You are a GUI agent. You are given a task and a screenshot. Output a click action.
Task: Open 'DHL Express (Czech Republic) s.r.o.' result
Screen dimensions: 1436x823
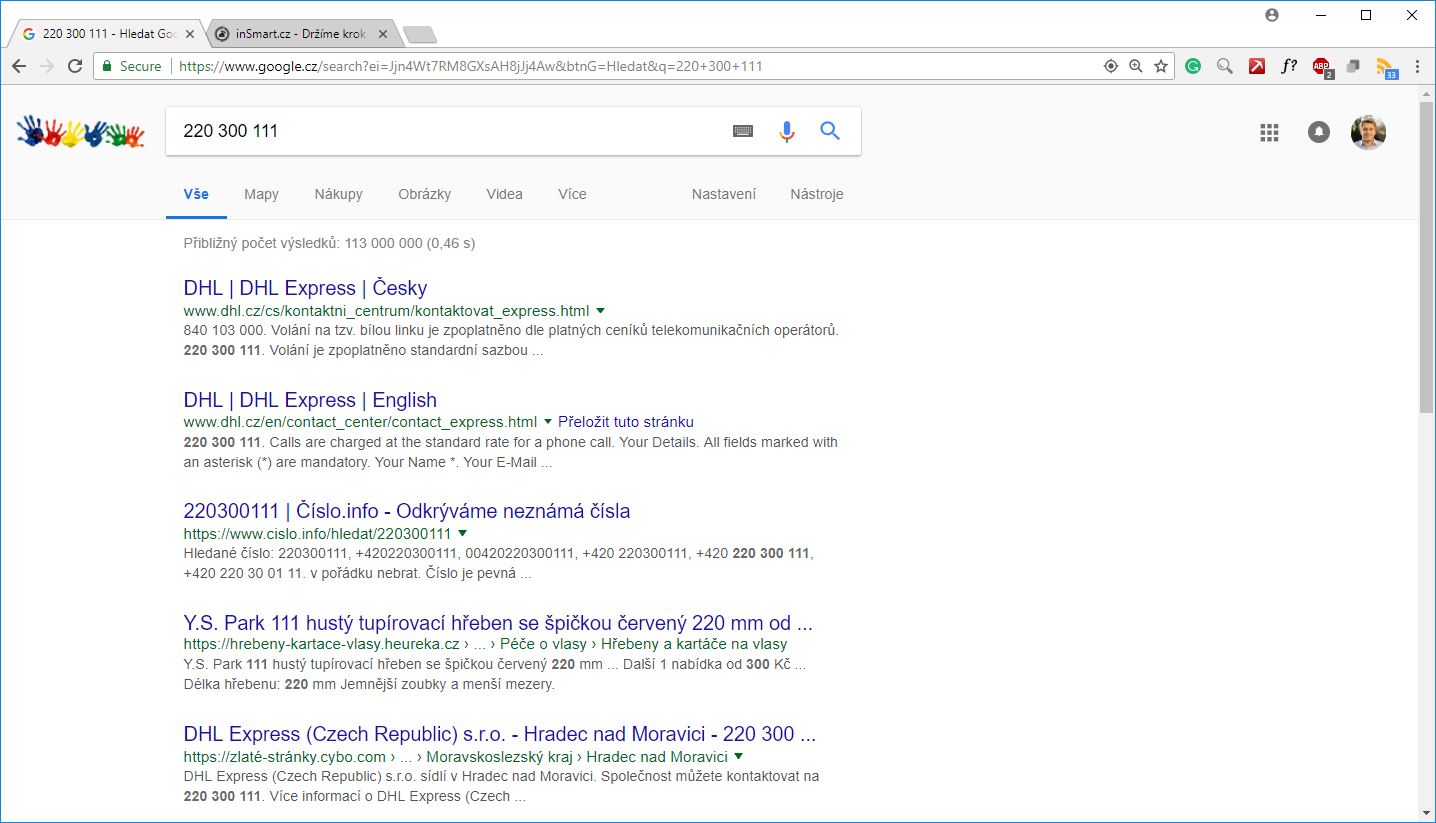tap(500, 734)
